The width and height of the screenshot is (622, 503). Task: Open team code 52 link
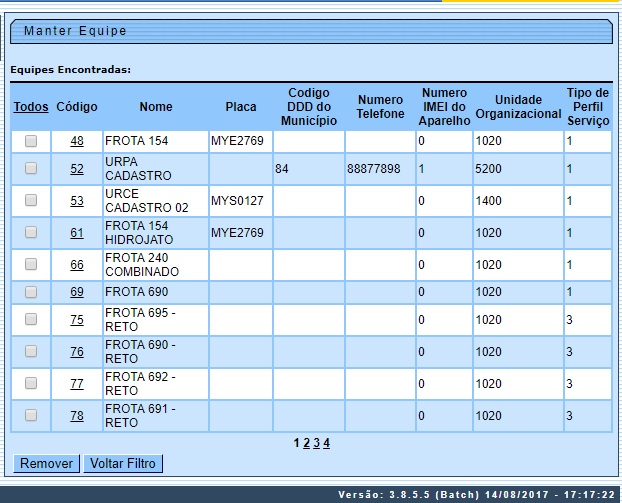[77, 169]
